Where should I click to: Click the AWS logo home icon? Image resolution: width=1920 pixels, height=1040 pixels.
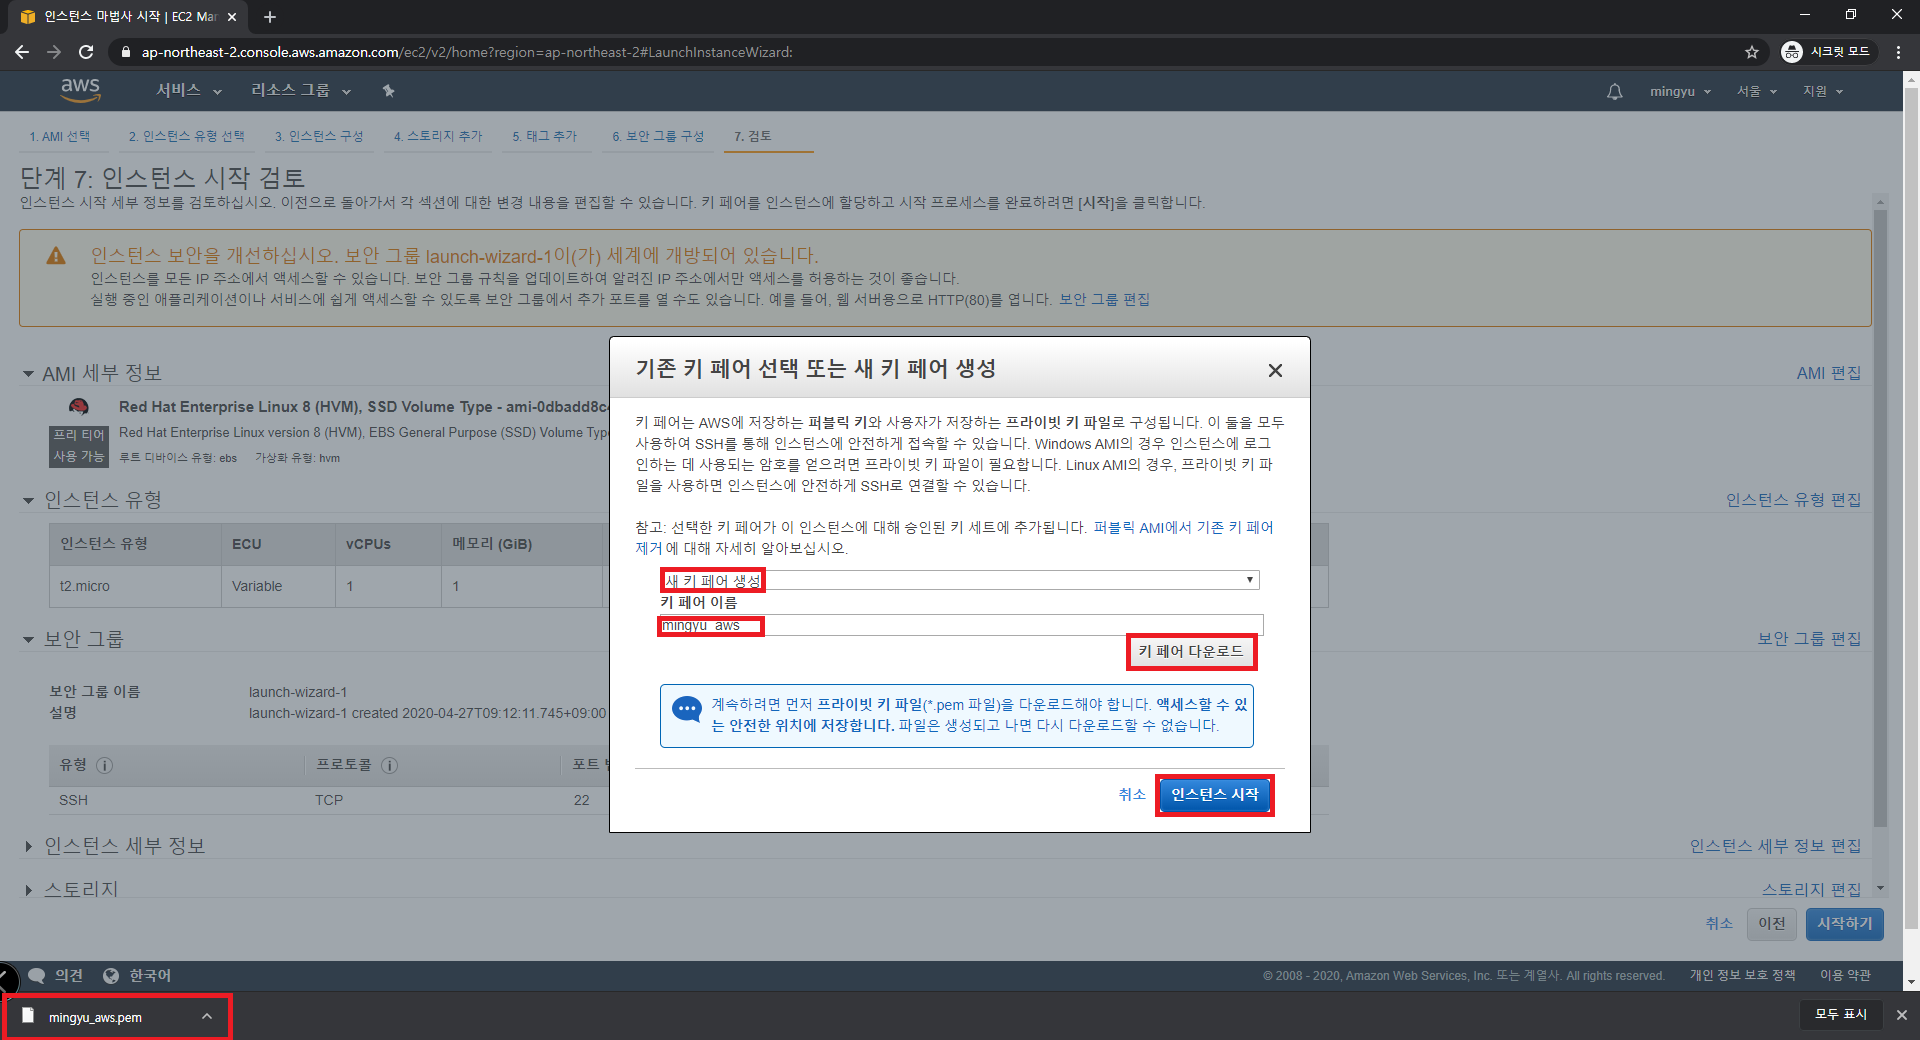[80, 90]
